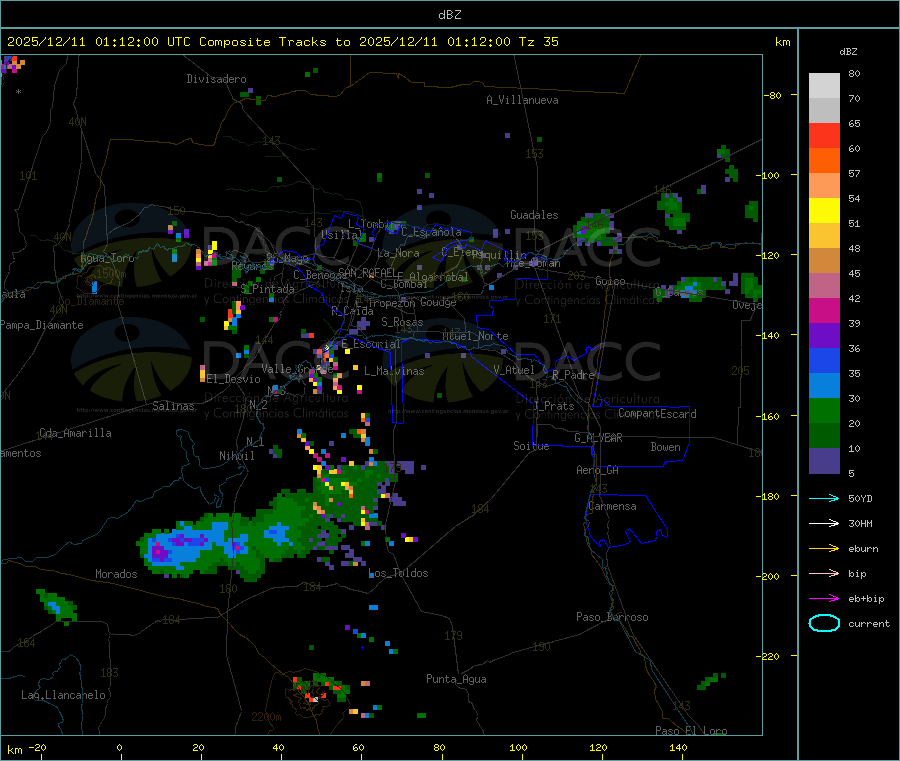The width and height of the screenshot is (900, 761).
Task: Click the Paso_Barroso map label
Action: [x=612, y=617]
